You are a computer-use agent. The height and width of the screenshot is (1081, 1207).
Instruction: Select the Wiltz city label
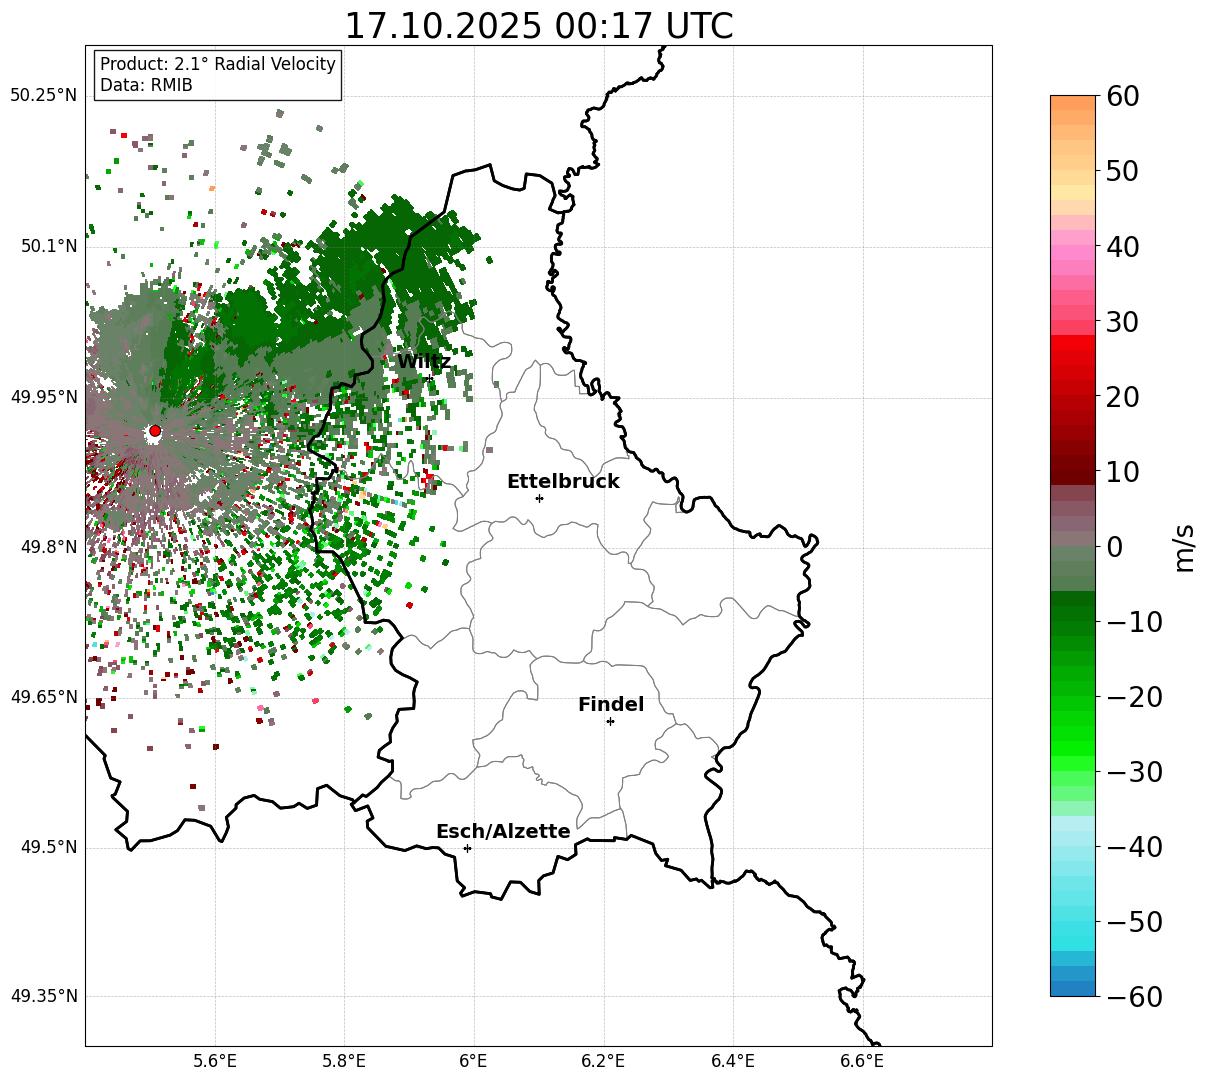point(423,362)
